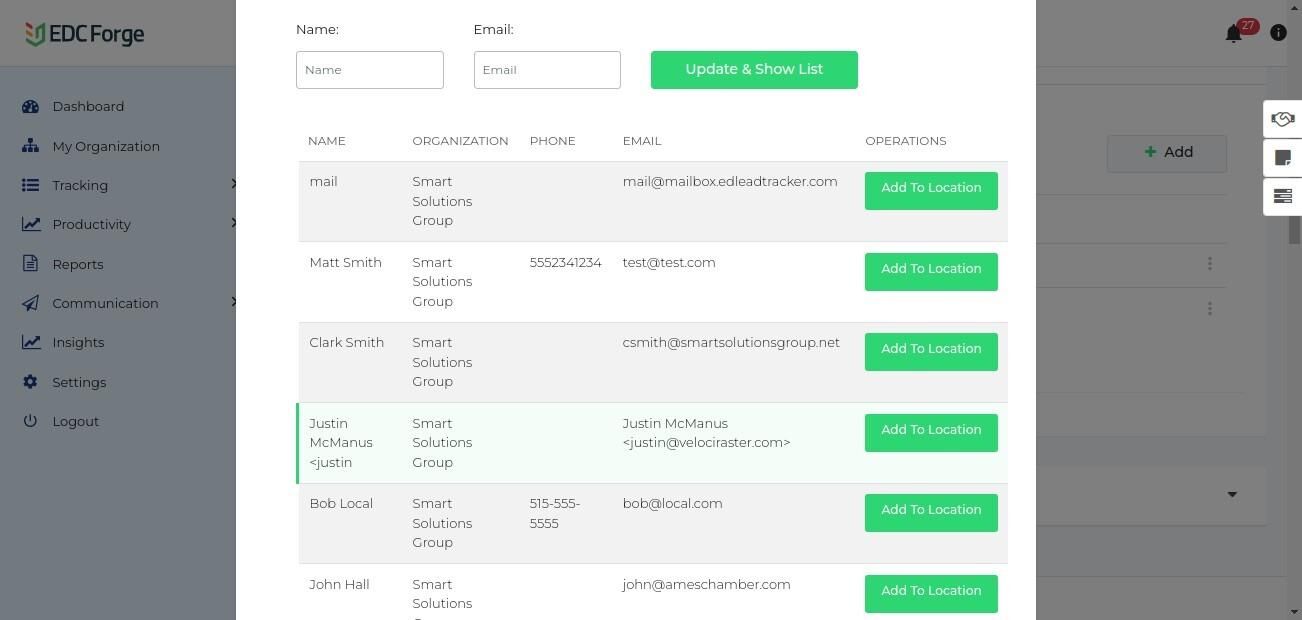
Task: Click the My Organization sitemap icon
Action: [x=31, y=146]
